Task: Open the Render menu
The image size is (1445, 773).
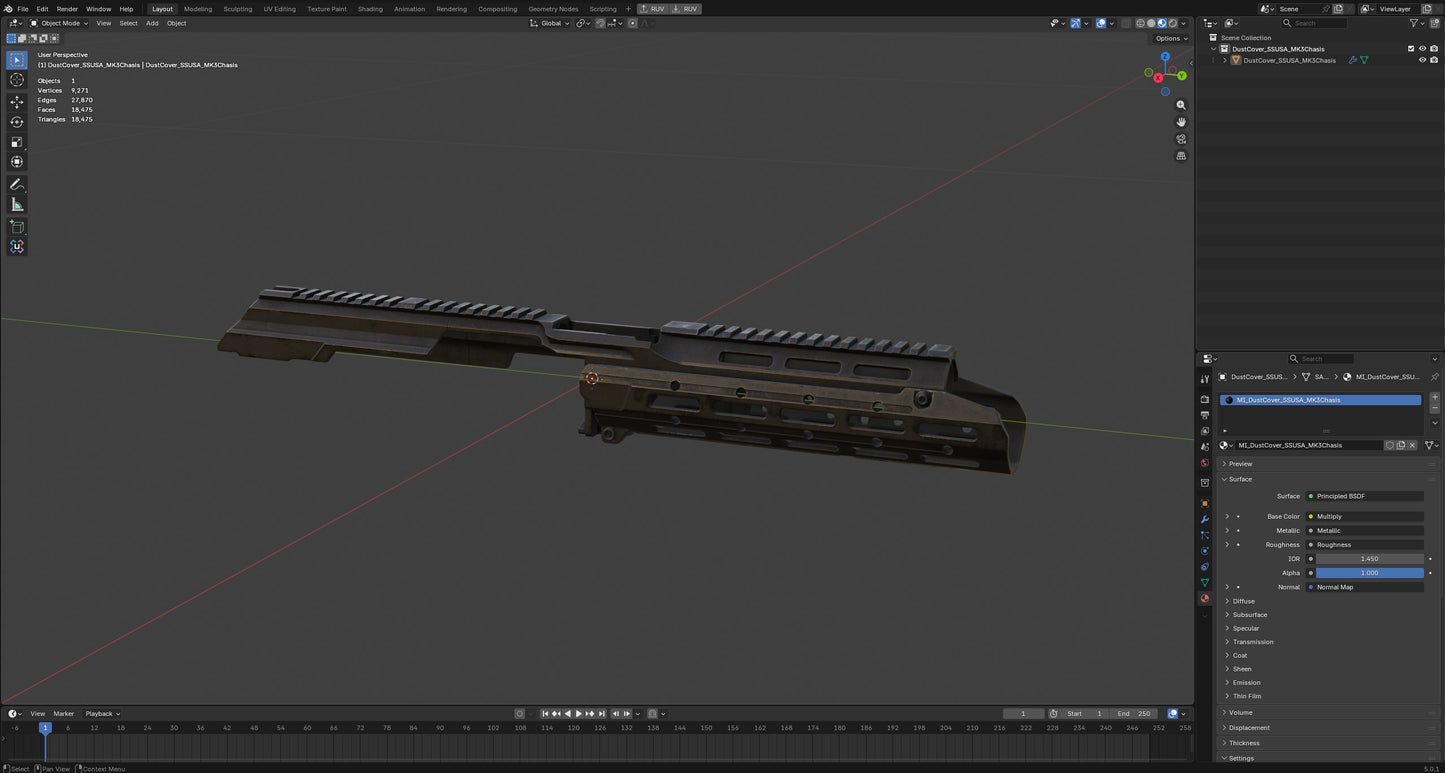Action: pyautogui.click(x=67, y=9)
